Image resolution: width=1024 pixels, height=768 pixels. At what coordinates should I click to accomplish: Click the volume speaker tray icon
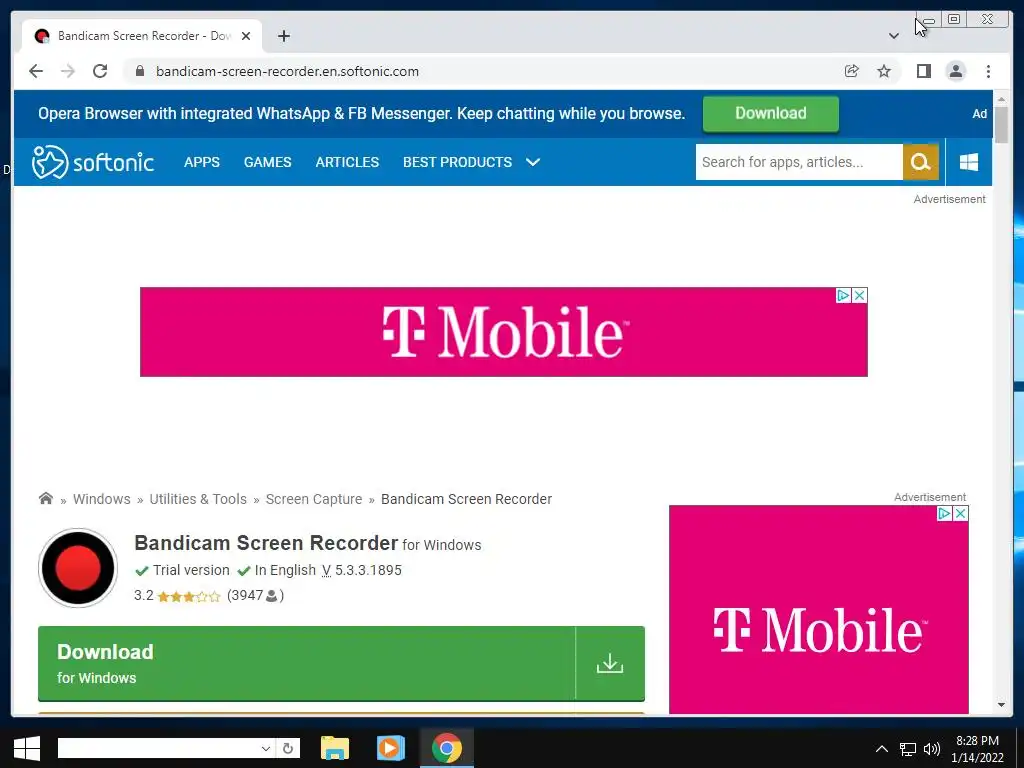(x=932, y=749)
